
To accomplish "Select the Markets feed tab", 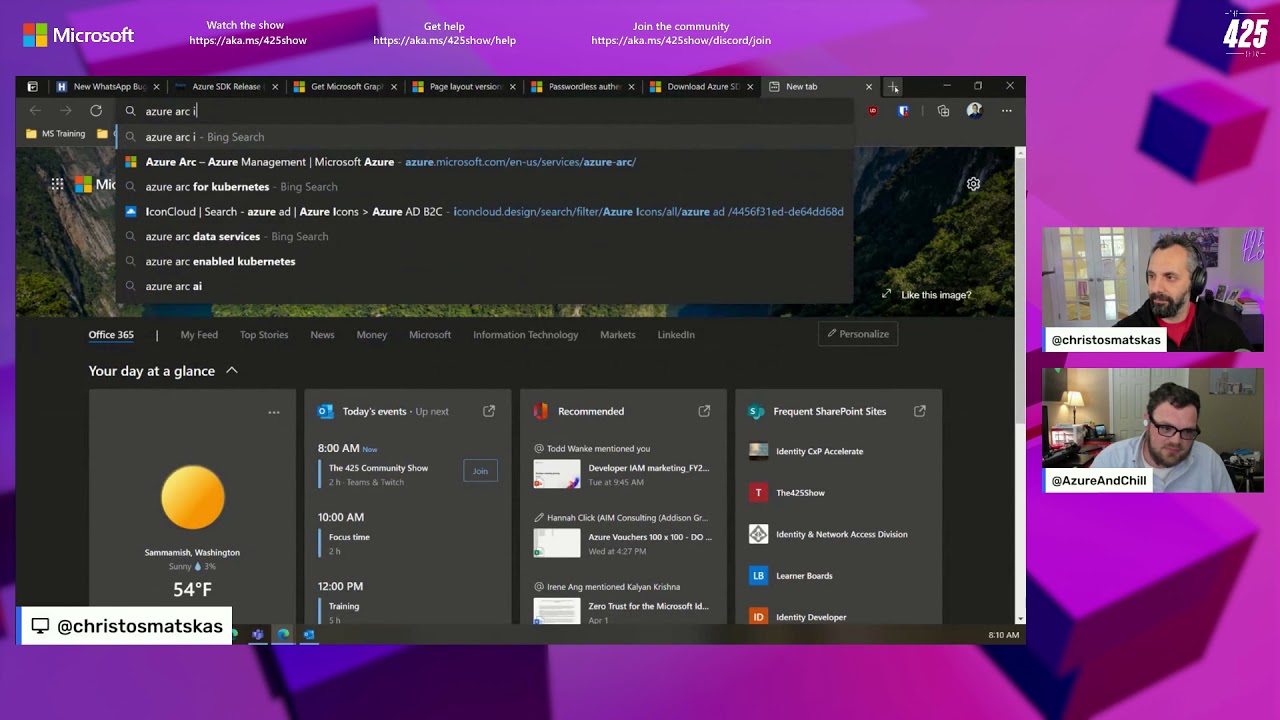I will coord(618,335).
